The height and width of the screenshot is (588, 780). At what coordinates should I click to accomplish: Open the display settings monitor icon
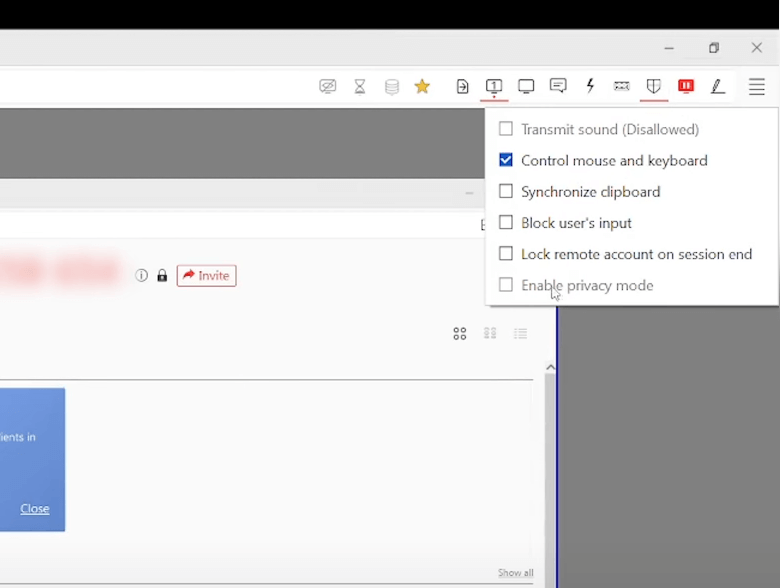(526, 87)
